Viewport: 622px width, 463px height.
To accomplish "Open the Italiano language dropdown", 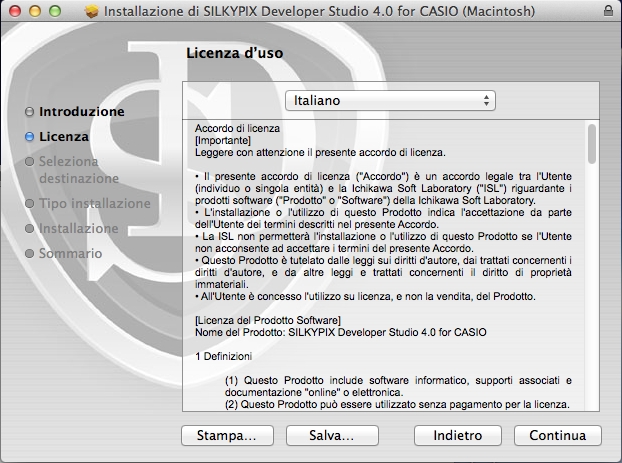I will 390,100.
